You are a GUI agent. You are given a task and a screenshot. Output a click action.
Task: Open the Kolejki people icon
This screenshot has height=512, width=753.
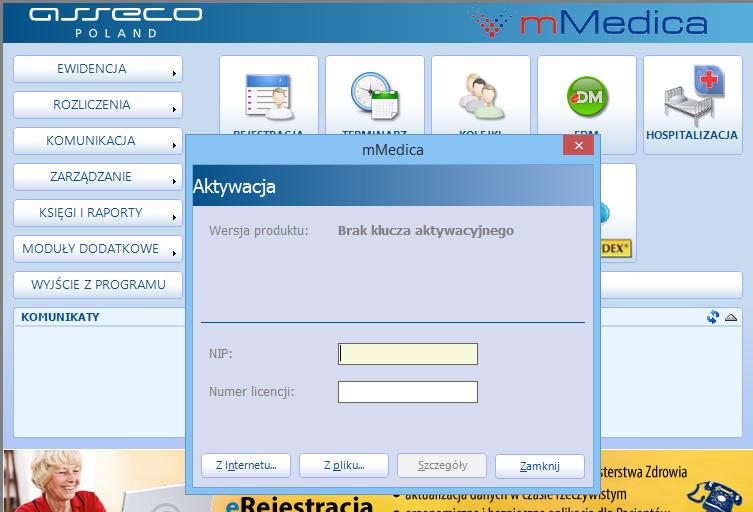click(x=481, y=97)
